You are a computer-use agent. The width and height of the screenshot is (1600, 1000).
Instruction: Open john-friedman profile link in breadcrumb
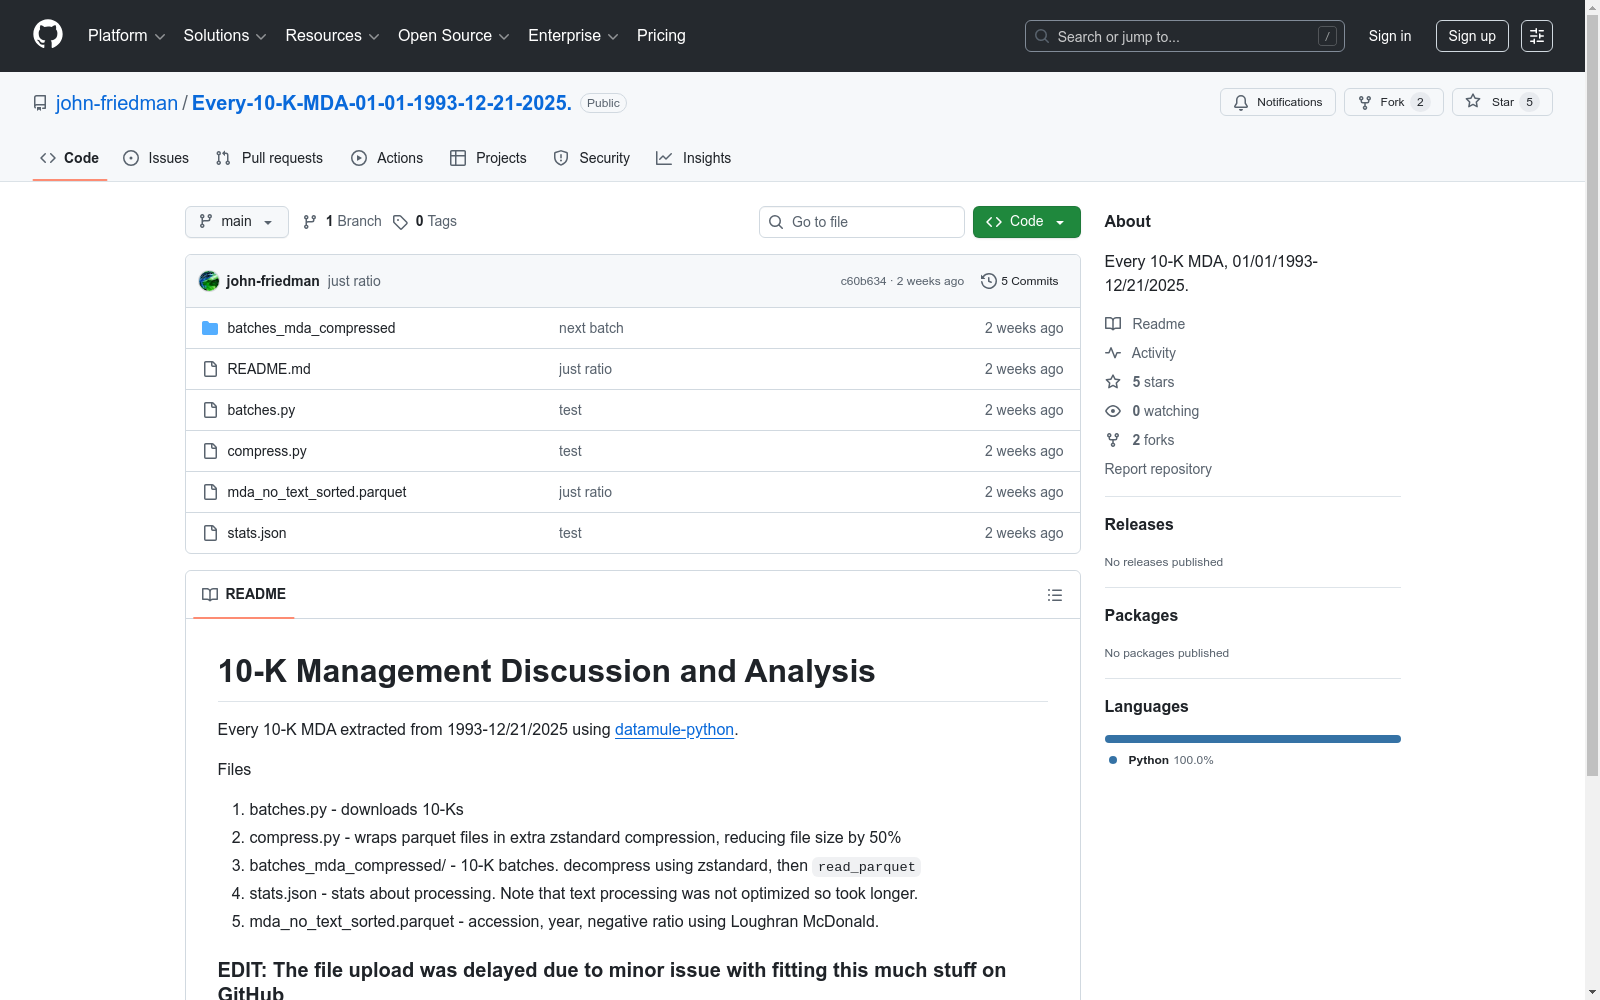click(117, 103)
